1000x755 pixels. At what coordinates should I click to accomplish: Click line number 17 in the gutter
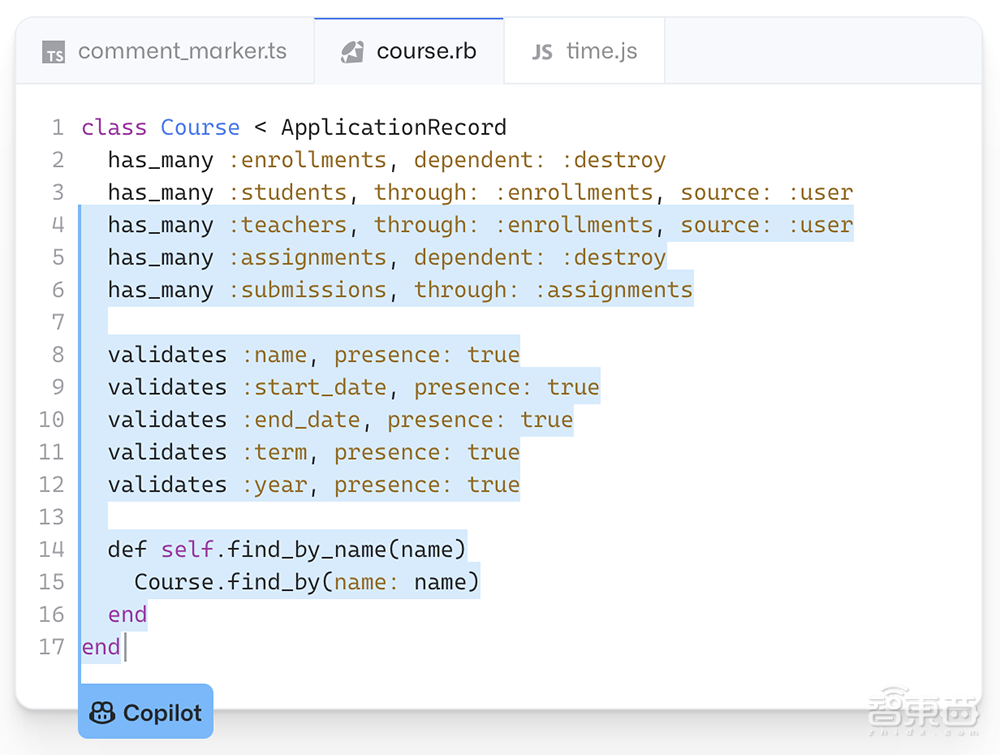pos(51,647)
